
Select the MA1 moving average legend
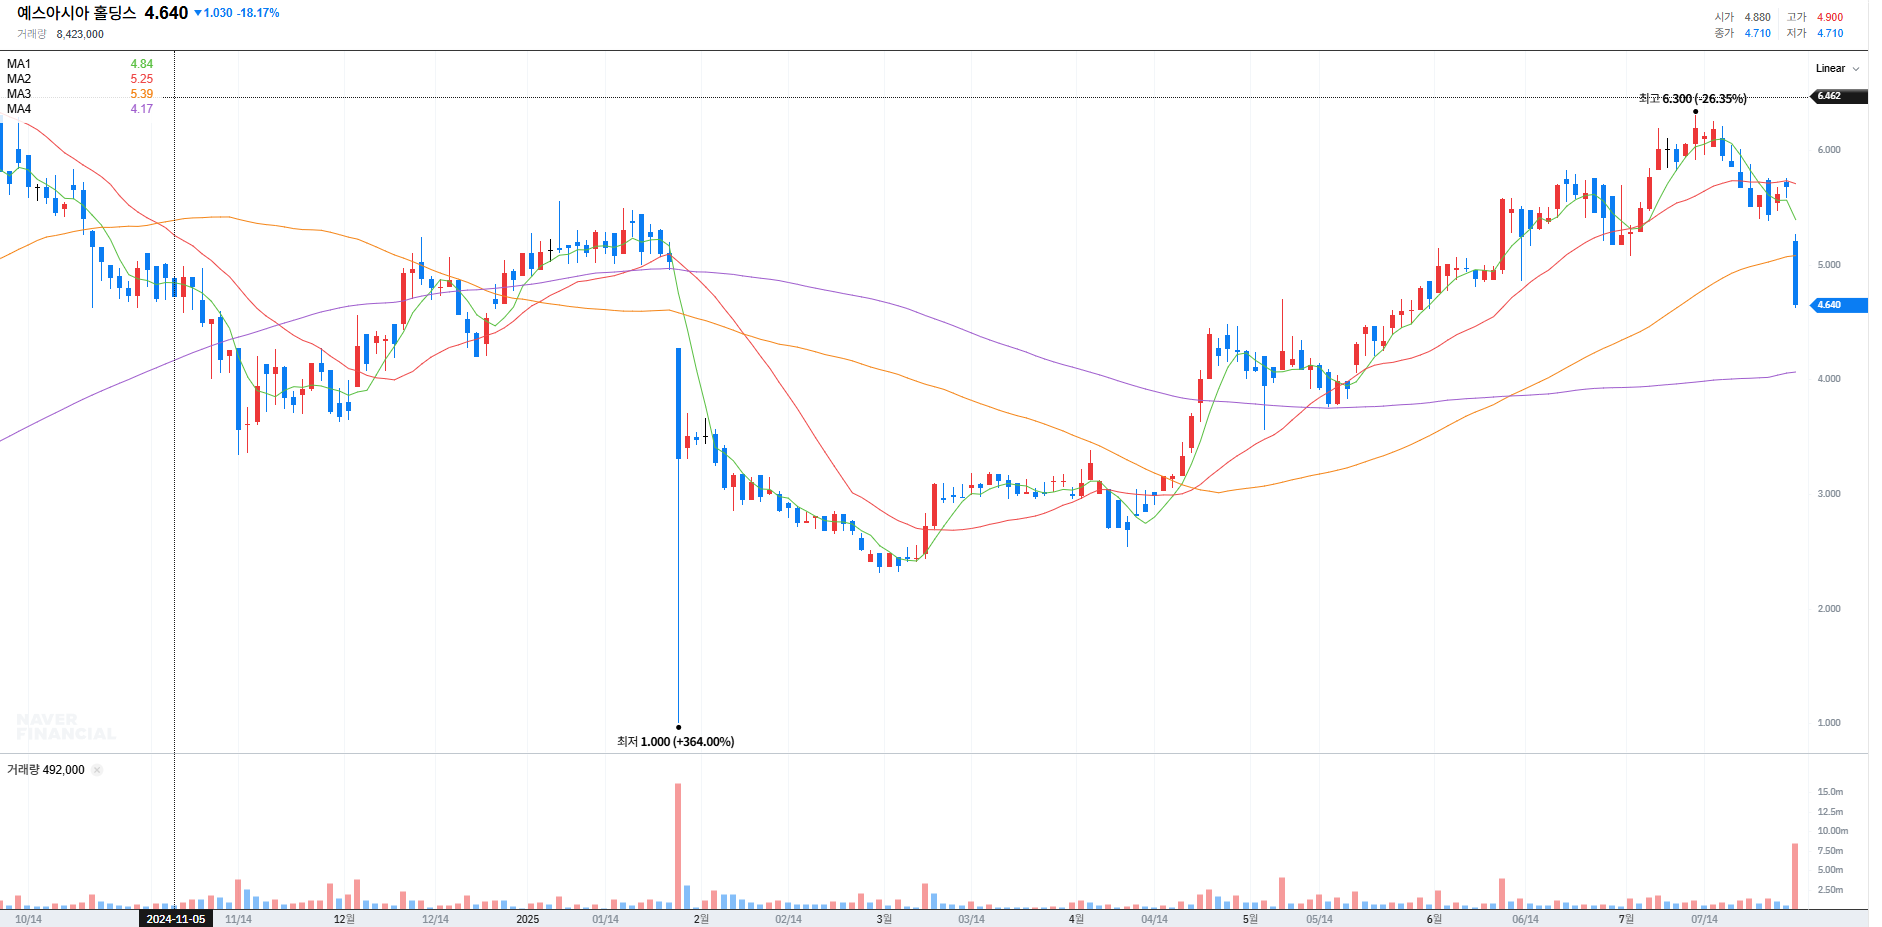19,64
